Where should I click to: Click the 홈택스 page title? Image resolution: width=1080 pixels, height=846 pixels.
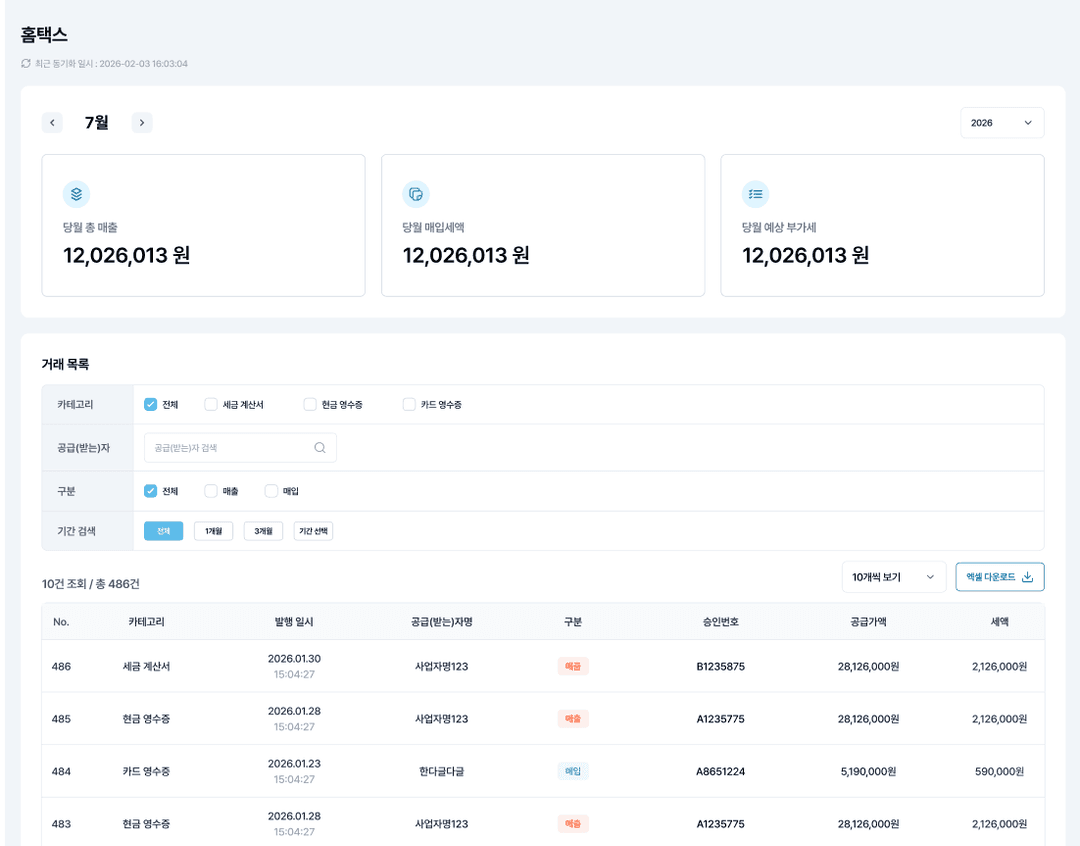click(44, 34)
